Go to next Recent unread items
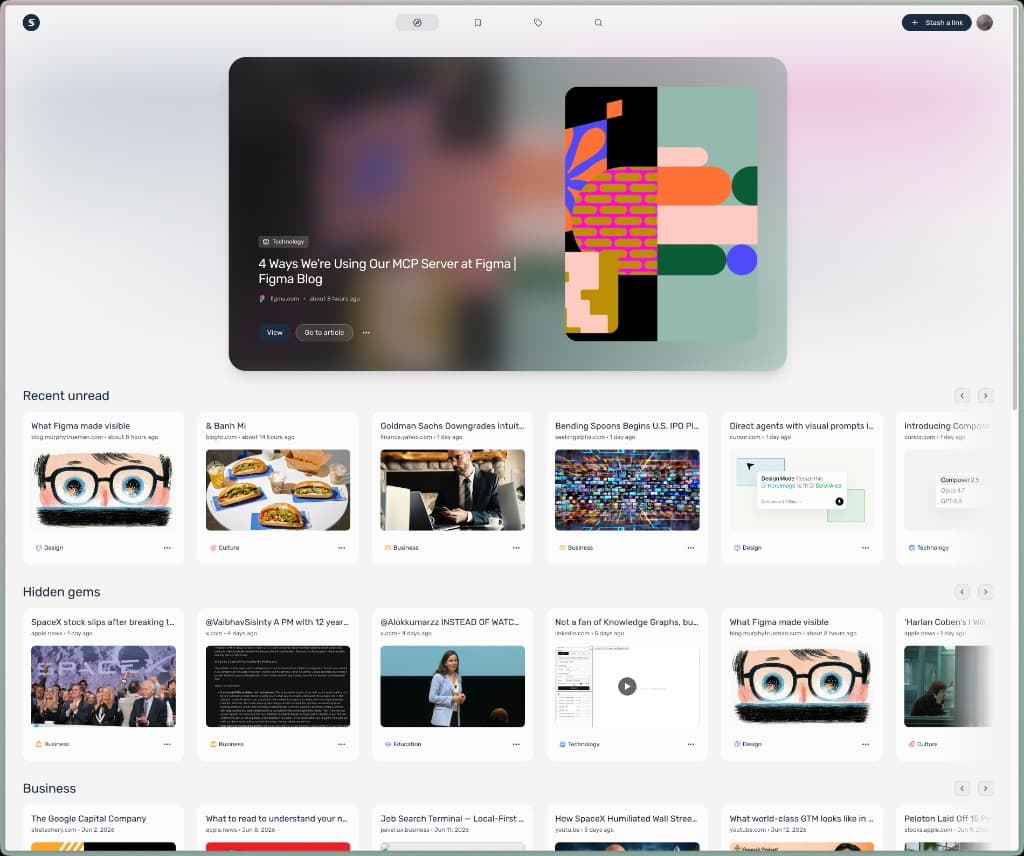1024x856 pixels. click(x=985, y=396)
